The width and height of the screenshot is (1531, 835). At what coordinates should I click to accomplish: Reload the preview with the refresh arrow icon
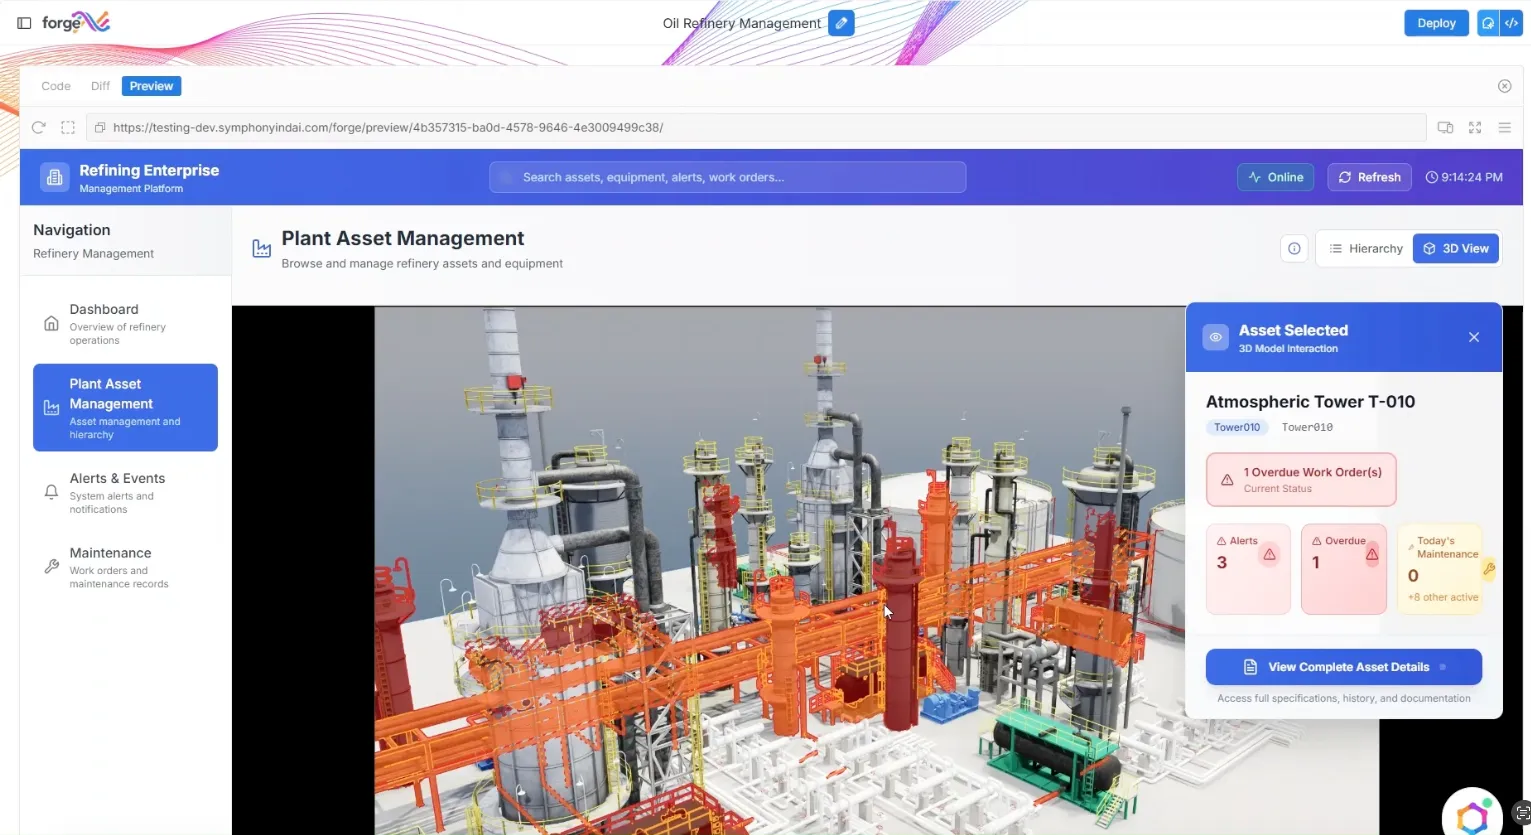[x=39, y=127]
